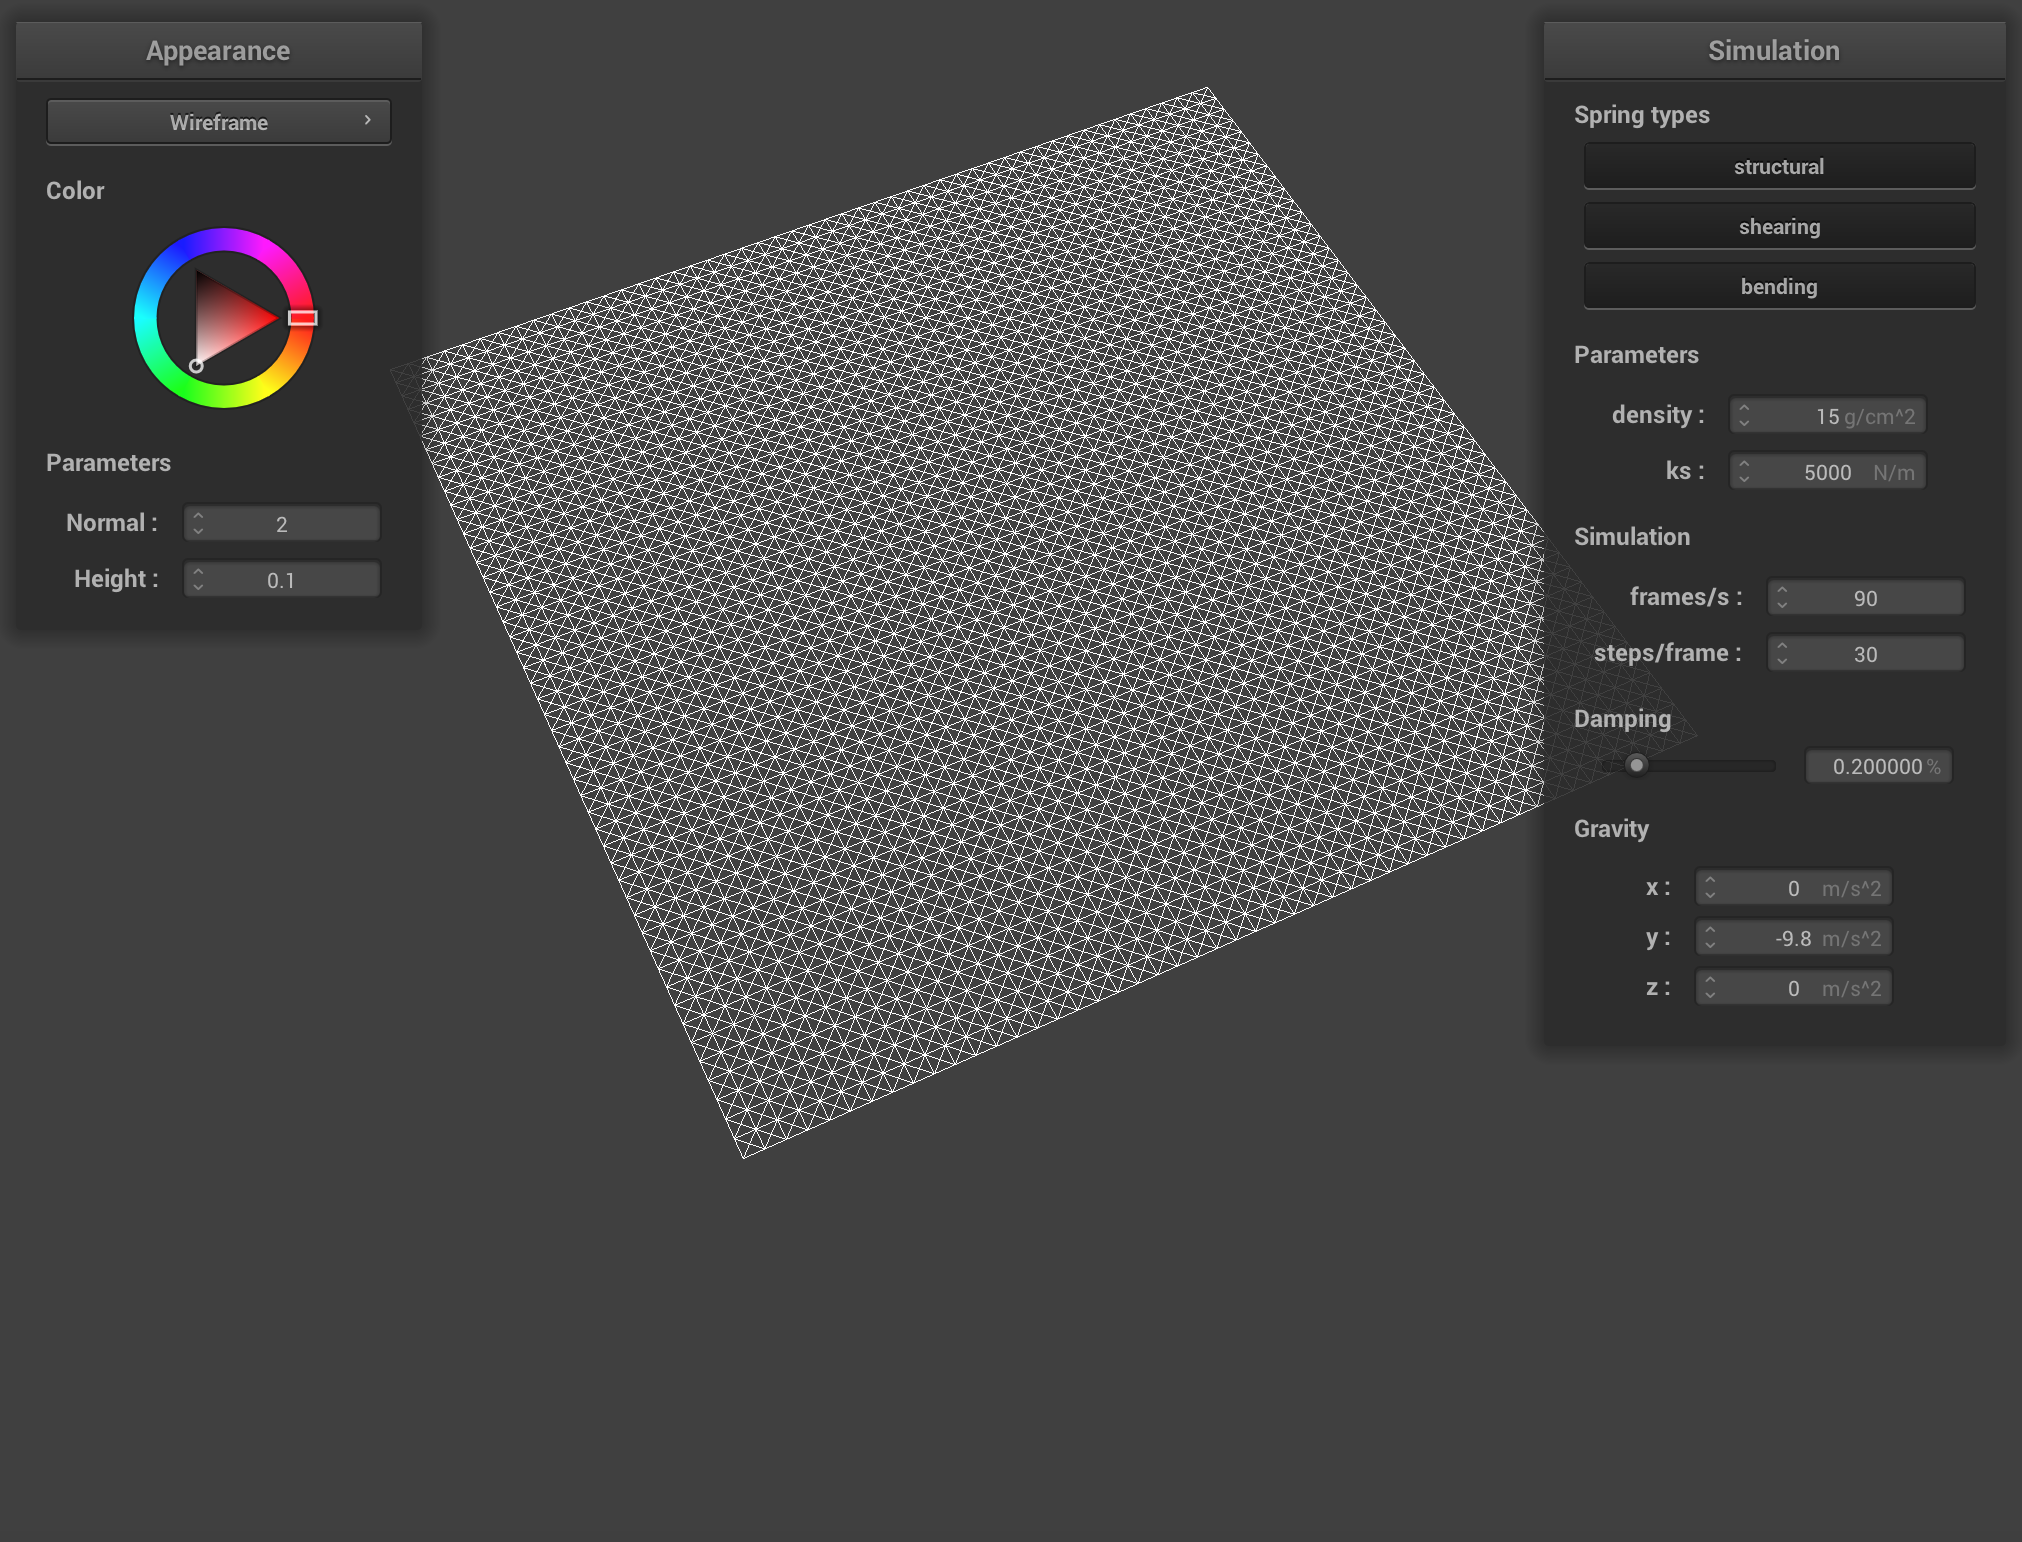2022x1542 pixels.
Task: Click the damping percentage value field
Action: point(1877,766)
